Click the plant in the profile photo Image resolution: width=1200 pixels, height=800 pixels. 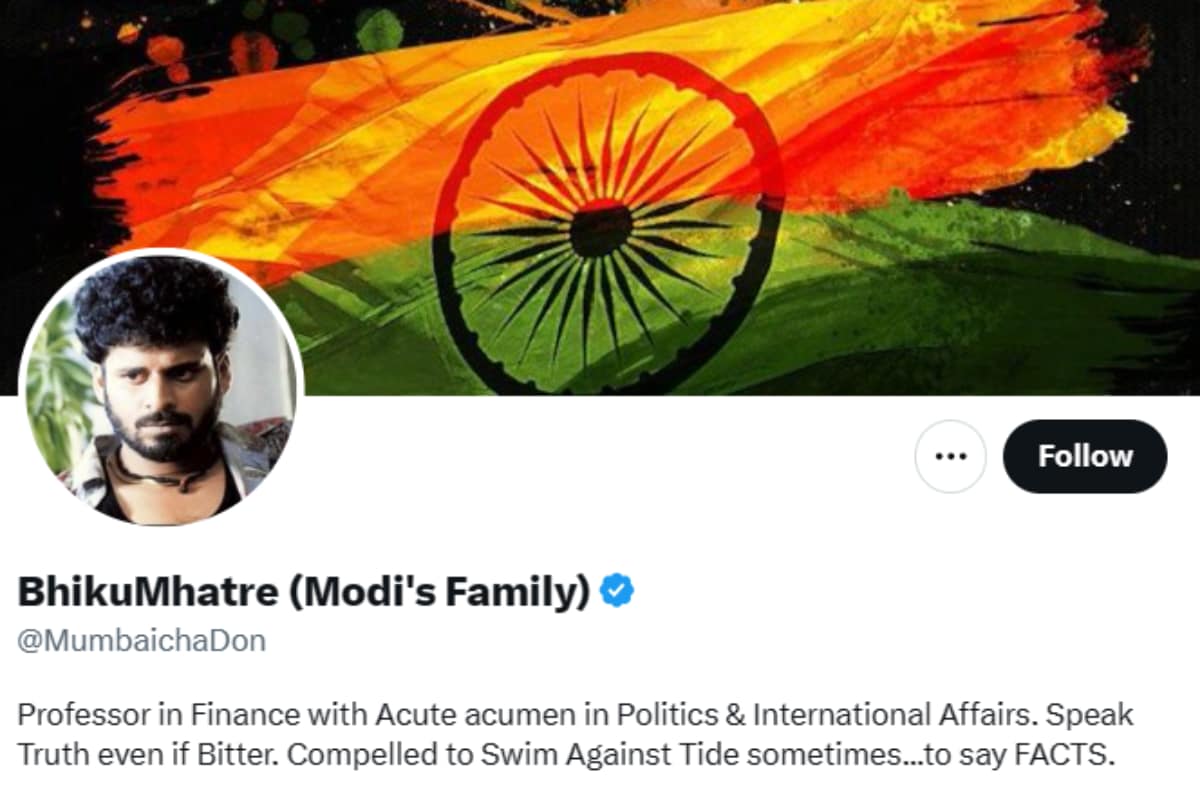point(55,390)
